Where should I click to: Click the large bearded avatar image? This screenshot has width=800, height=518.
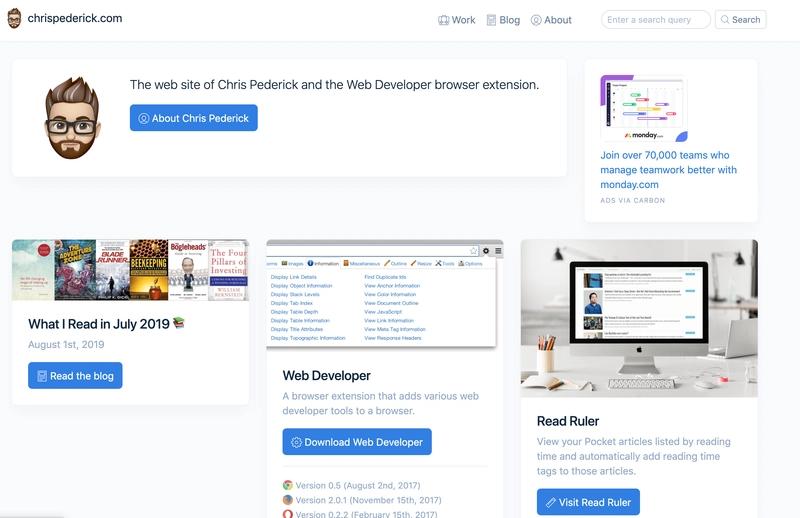[71, 118]
